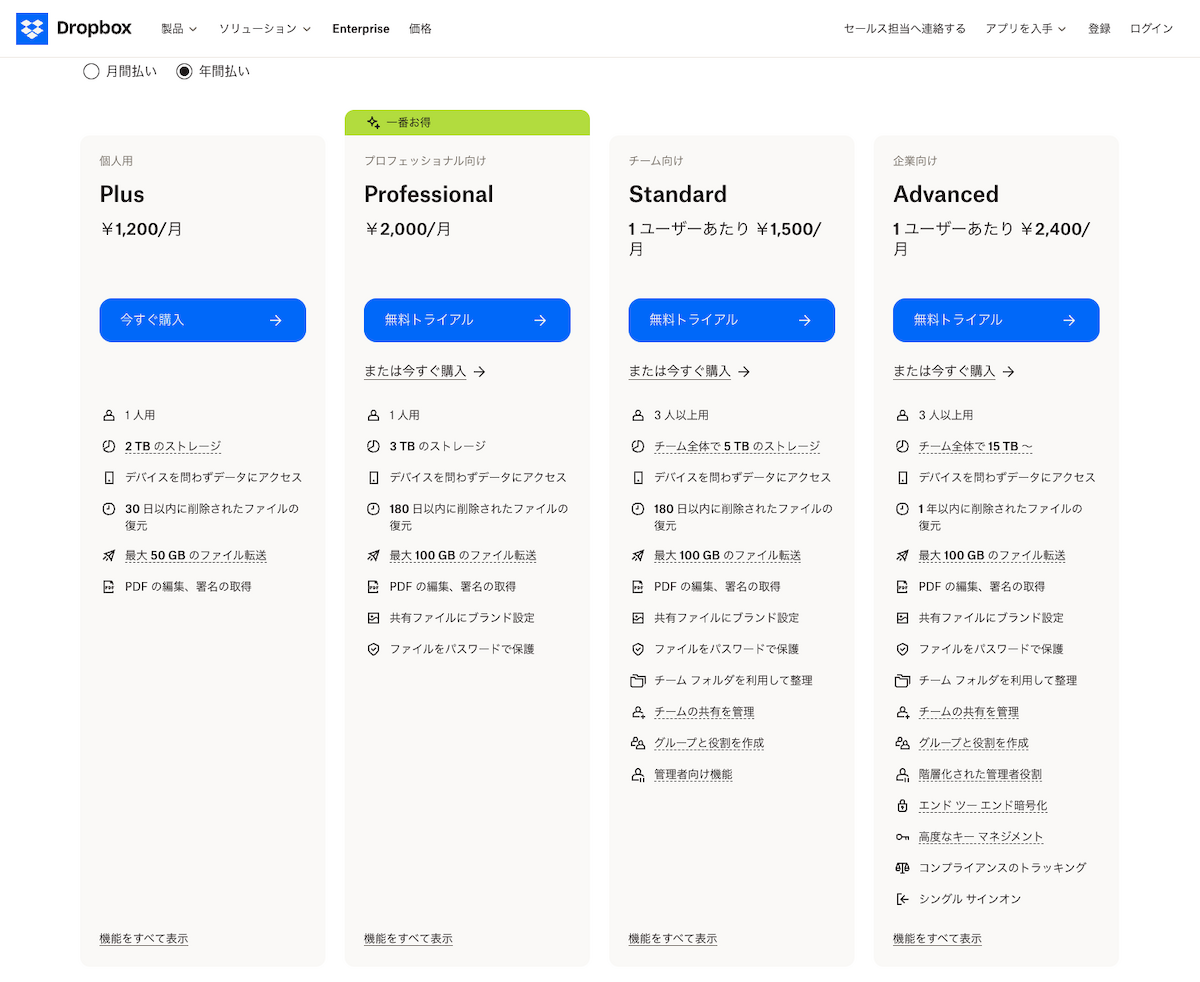Click folder icon in the Standard plan features
The height and width of the screenshot is (982, 1200).
pos(638,681)
